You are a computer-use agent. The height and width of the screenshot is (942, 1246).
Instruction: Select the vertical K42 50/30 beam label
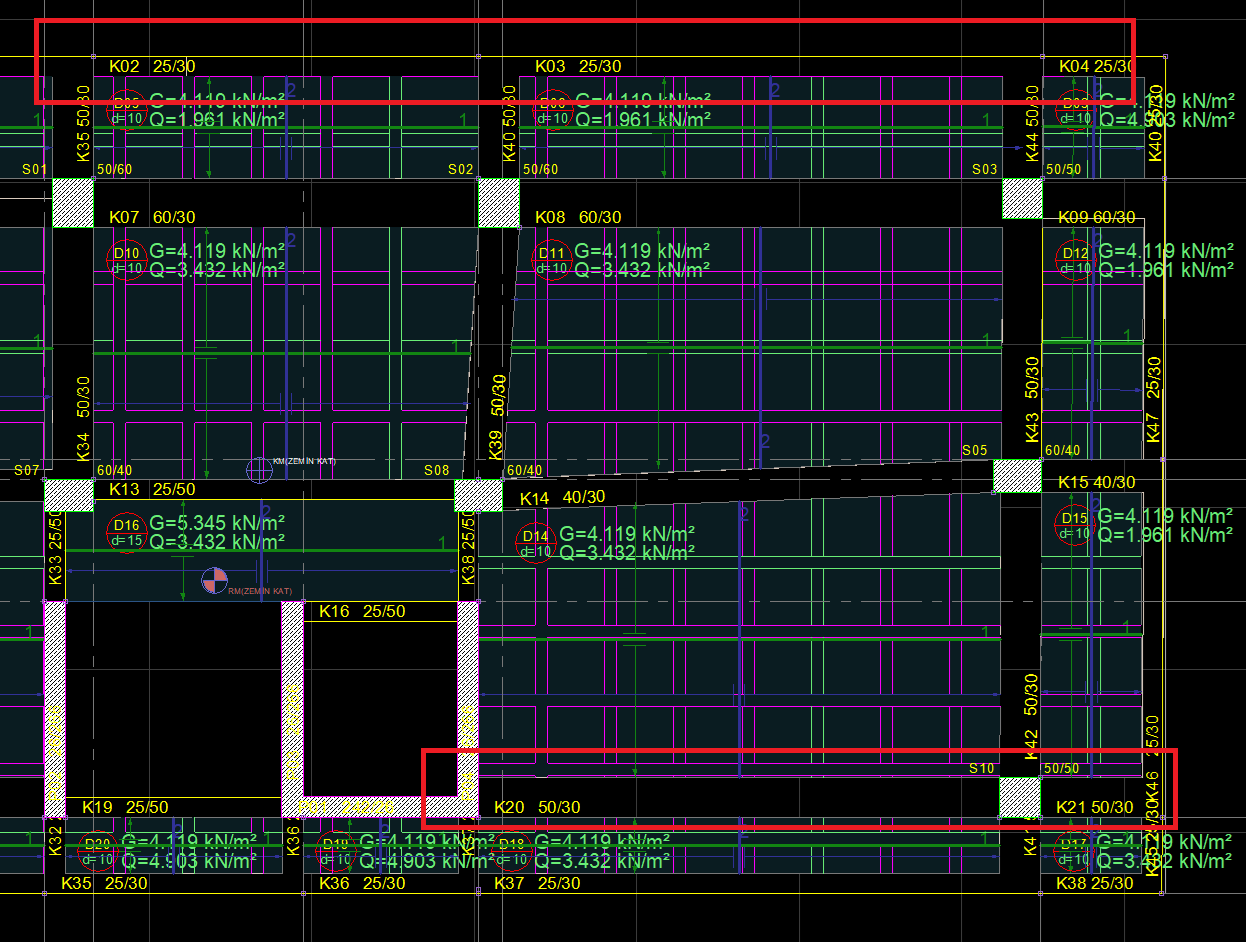tap(1032, 716)
